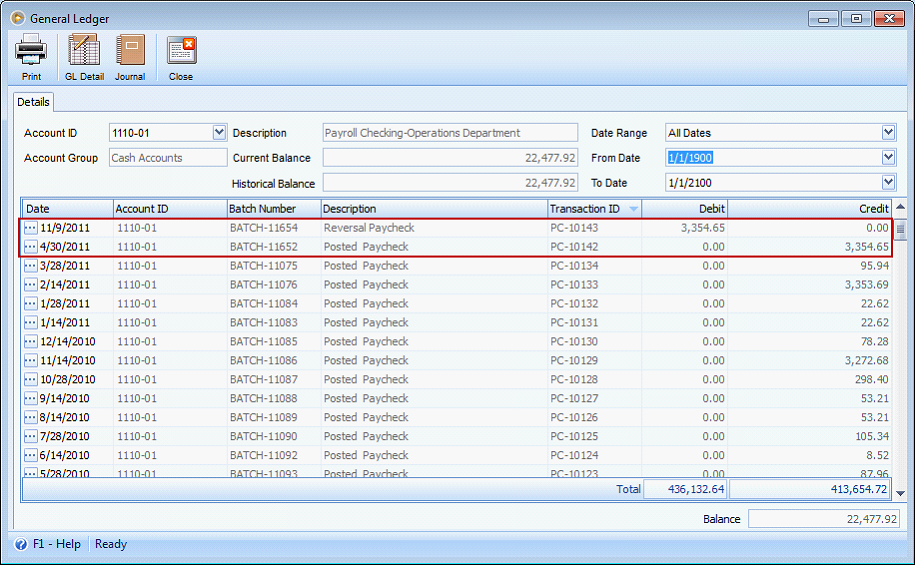This screenshot has height=566, width=916.
Task: Open drill-down button for 7/28/2010 row
Action: [x=30, y=436]
